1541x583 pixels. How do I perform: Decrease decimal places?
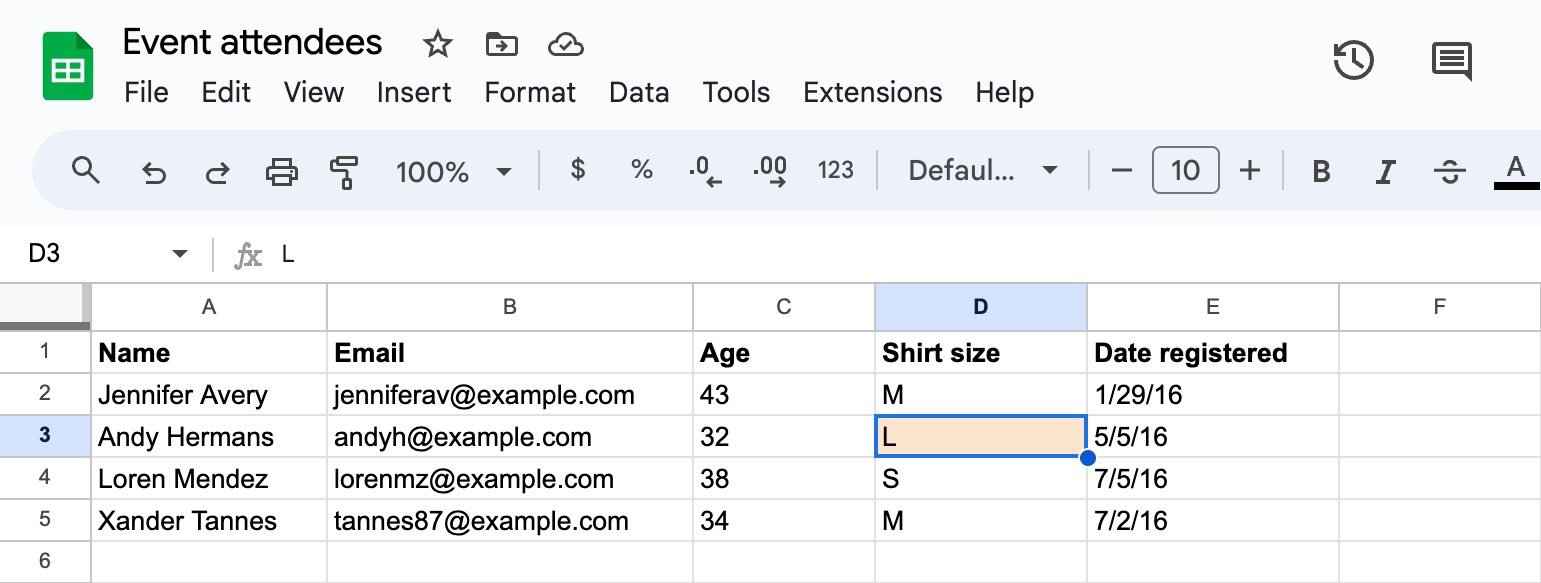705,170
